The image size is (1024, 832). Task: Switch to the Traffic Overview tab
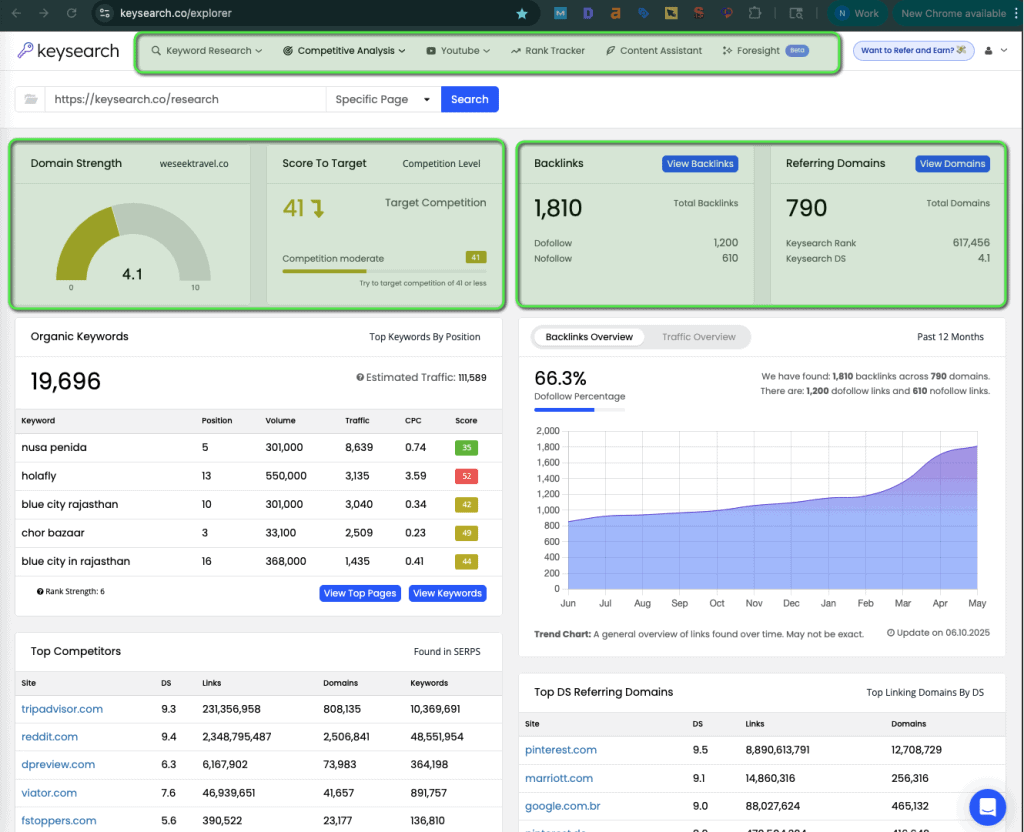point(698,337)
